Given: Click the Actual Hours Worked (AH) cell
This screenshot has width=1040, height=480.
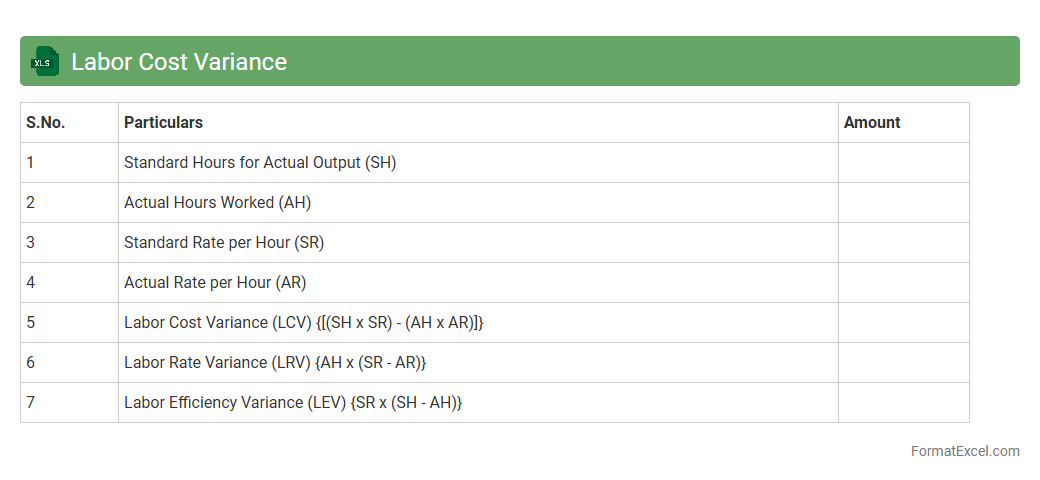Looking at the screenshot, I should pos(217,202).
